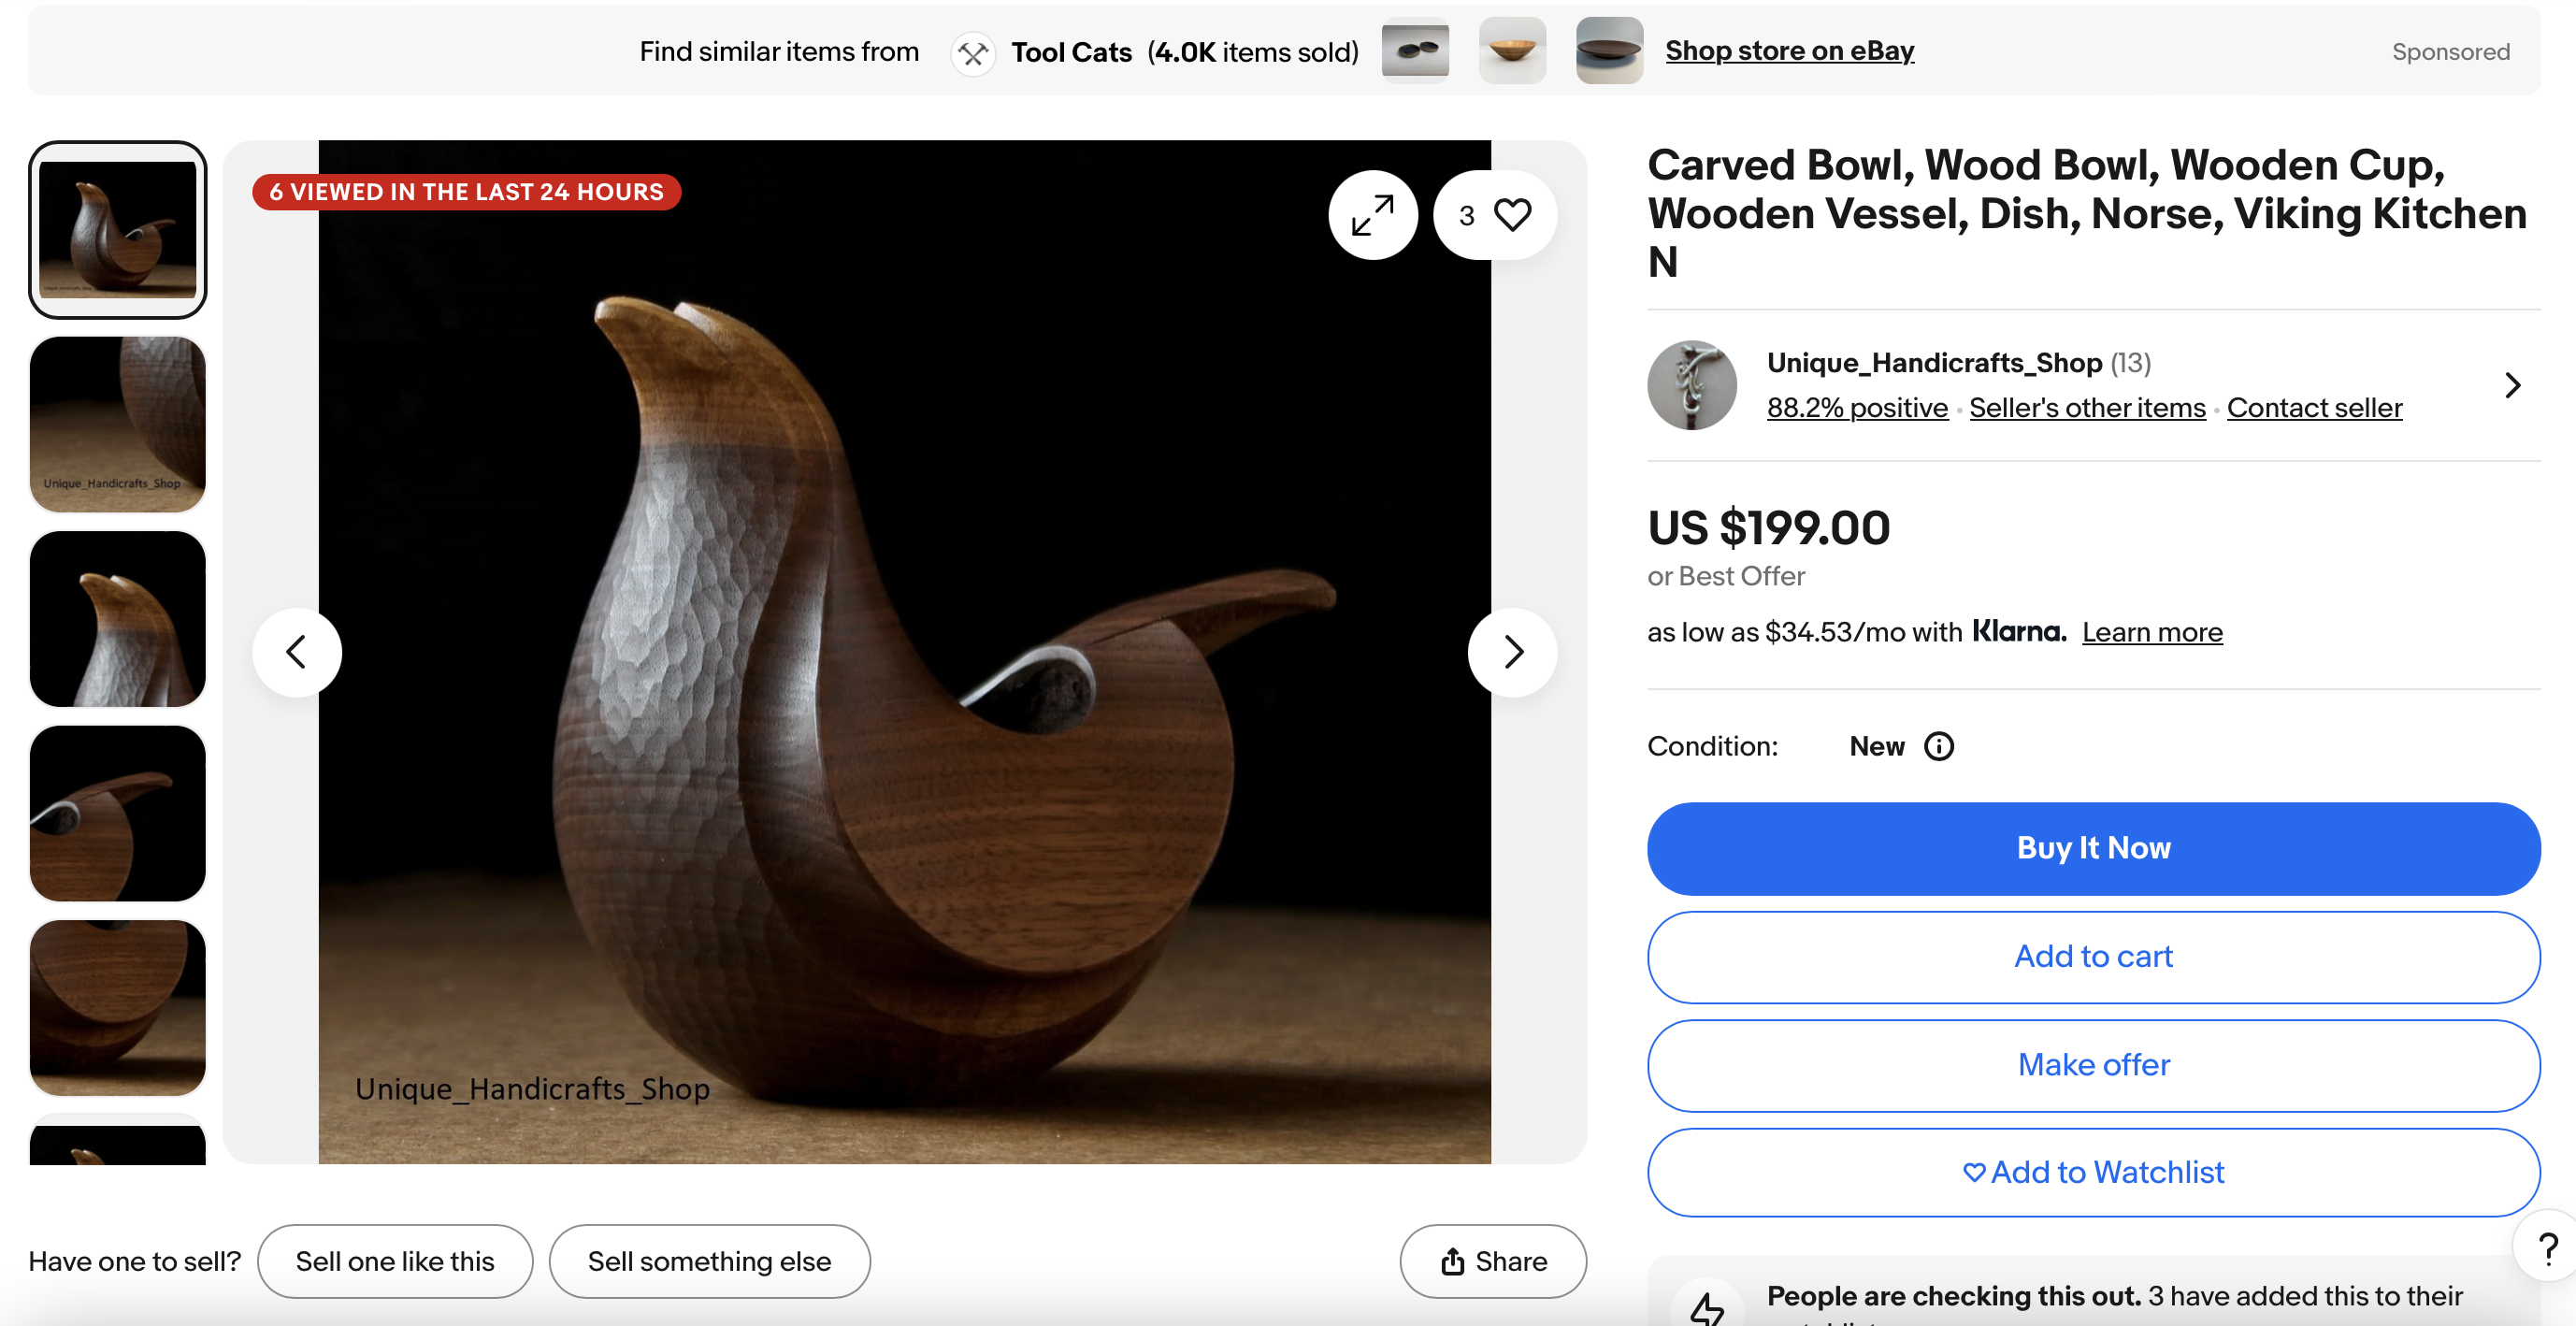Expand seller details with the chevron arrow
Image resolution: width=2576 pixels, height=1326 pixels.
tap(2512, 385)
